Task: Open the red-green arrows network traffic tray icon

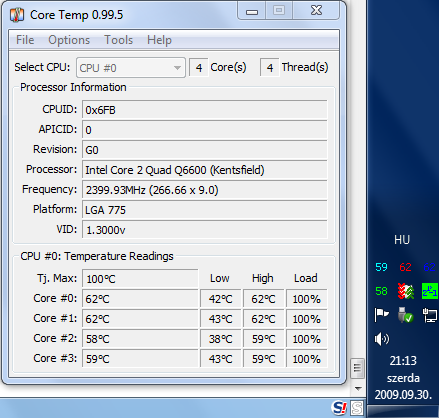Action: (406, 291)
